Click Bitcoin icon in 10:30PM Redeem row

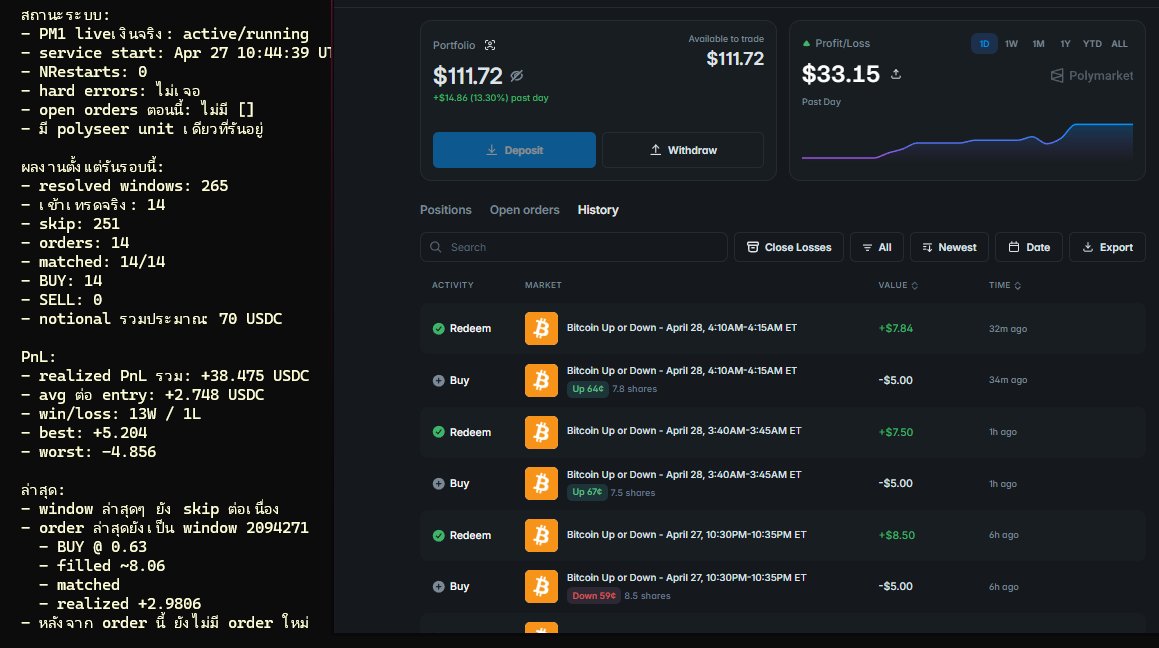coord(541,535)
